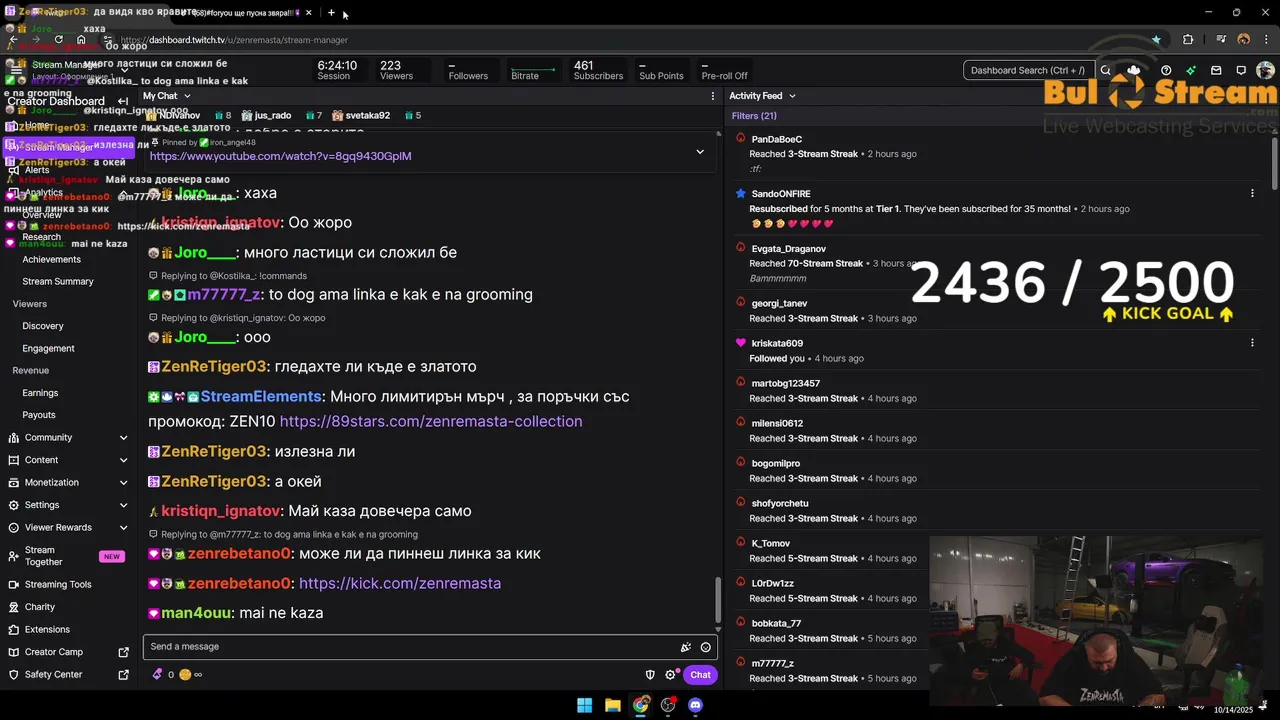Open Creator Camp in the sidebar
This screenshot has width=1280, height=720.
(68, 652)
